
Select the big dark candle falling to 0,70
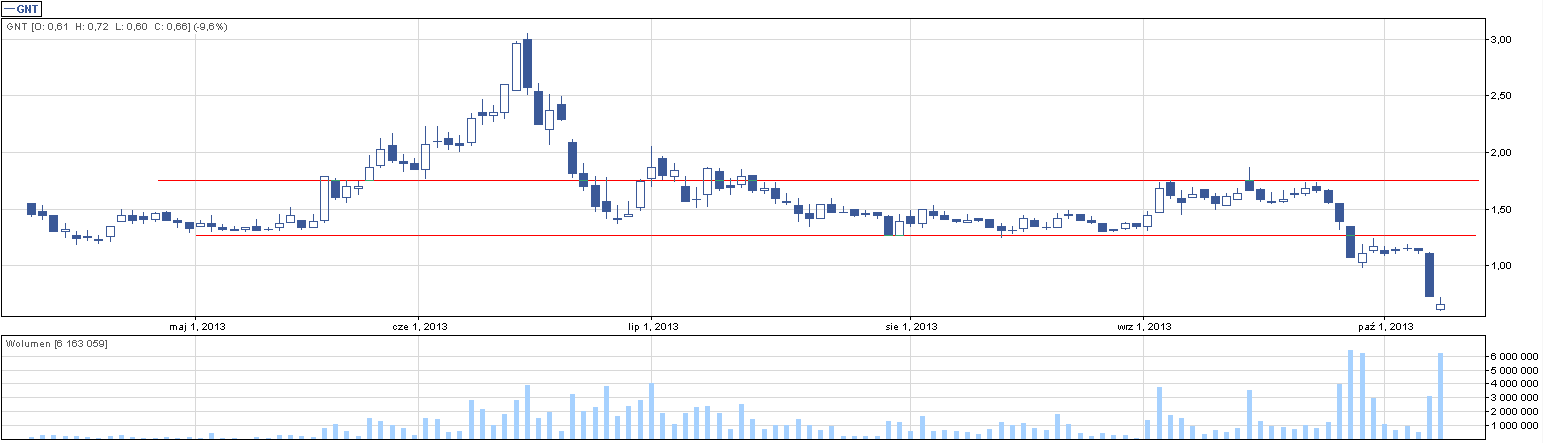click(1430, 275)
